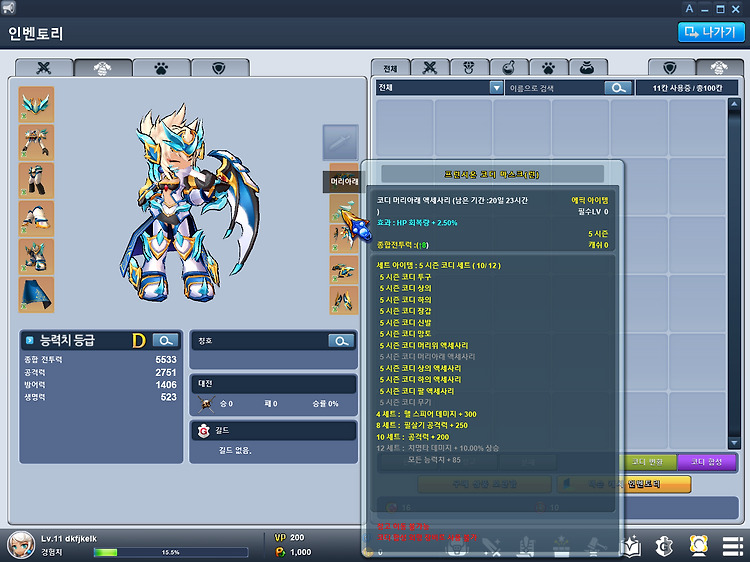This screenshot has height=562, width=750.
Task: Click the 나가기 exit button
Action: click(711, 33)
